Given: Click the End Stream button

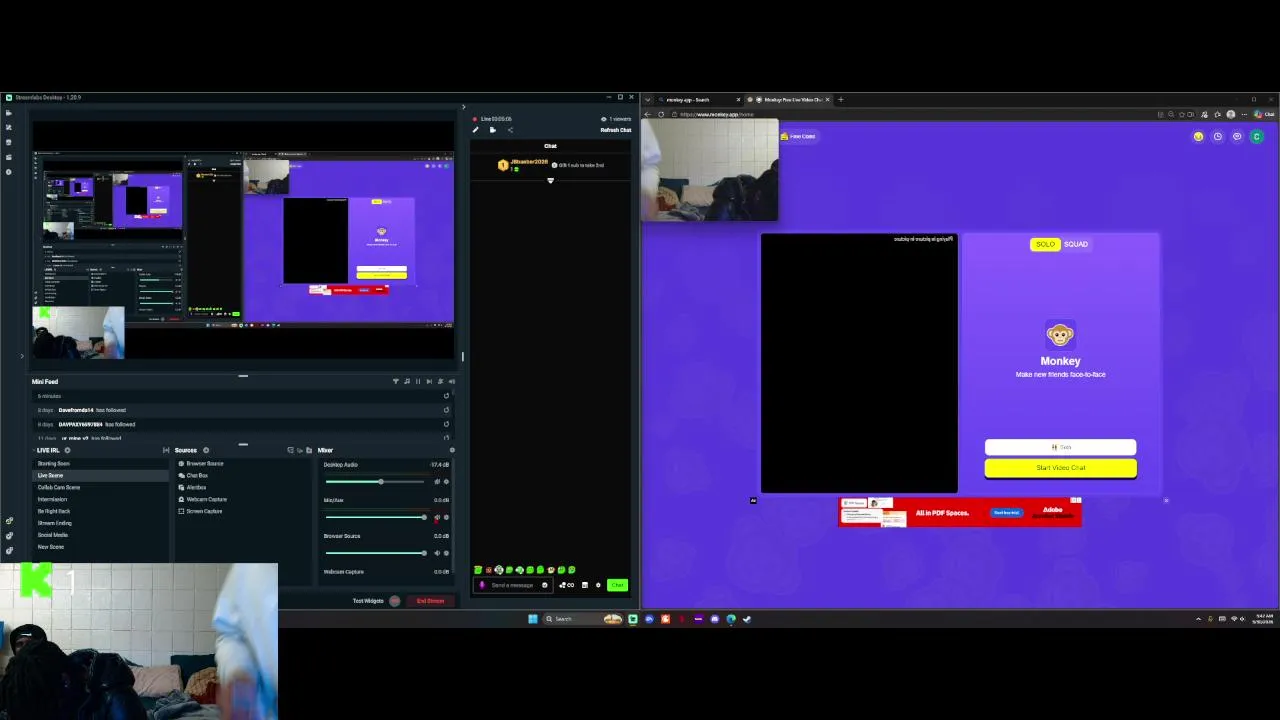Looking at the screenshot, I should click(430, 601).
